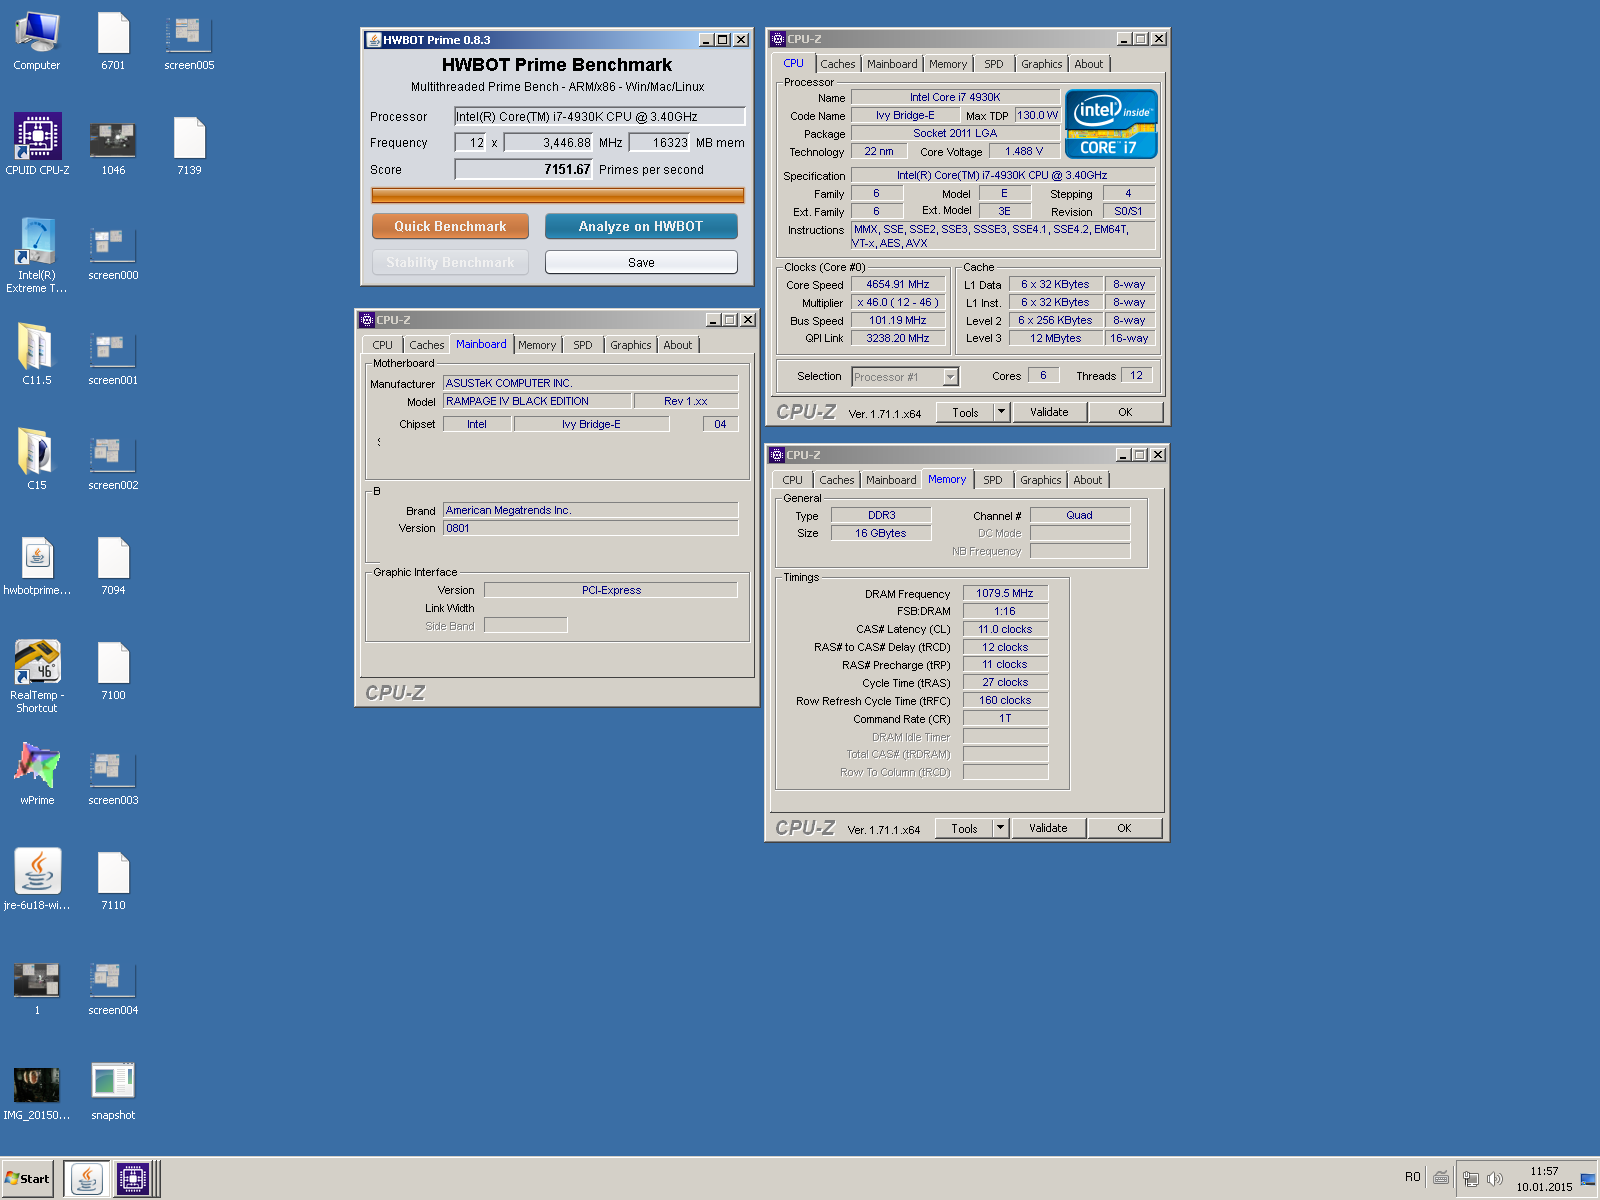
Task: Open the desktop image file named 1
Action: point(37,986)
